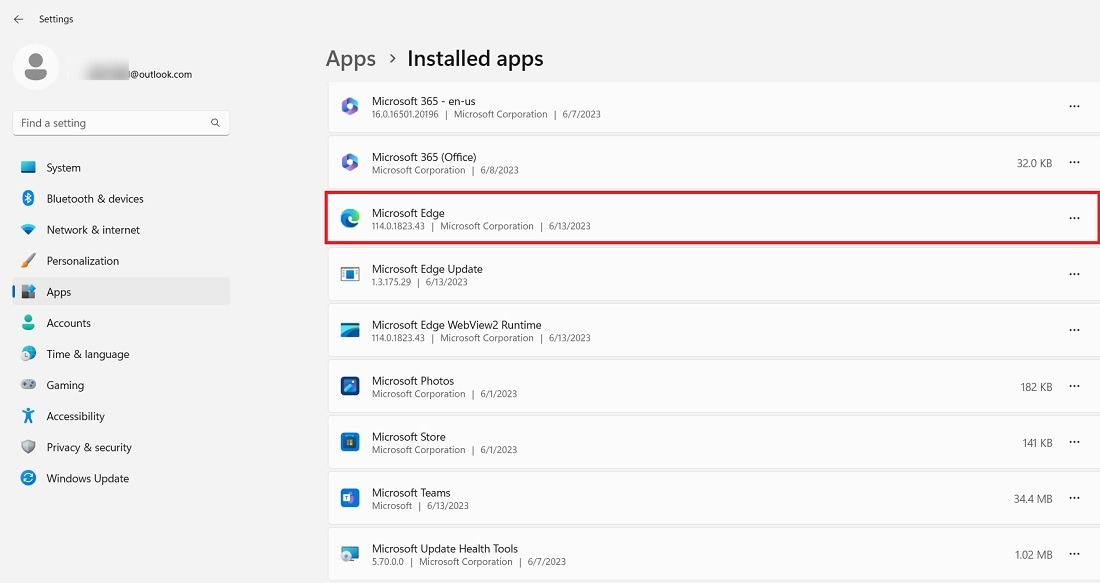Click the search magnifier in Find a setting

(x=215, y=122)
